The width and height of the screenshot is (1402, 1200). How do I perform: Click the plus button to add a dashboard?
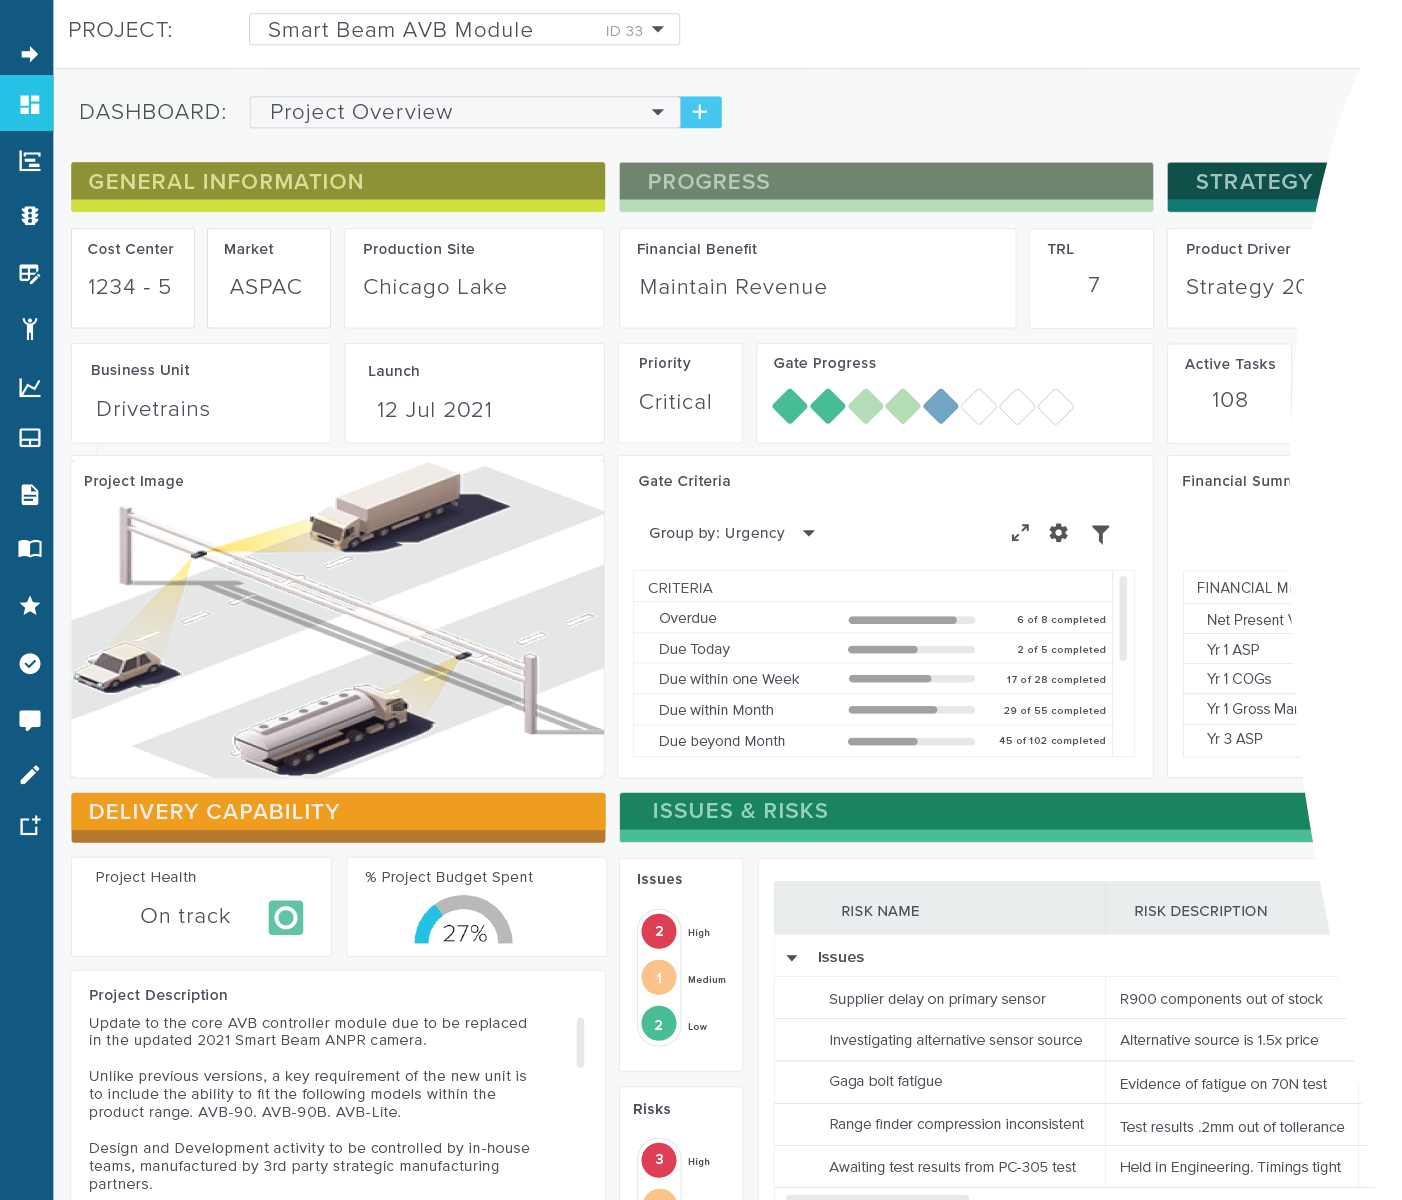700,112
